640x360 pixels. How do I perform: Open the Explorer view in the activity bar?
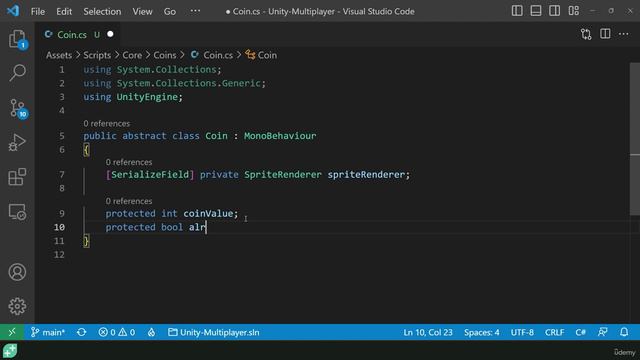(x=17, y=40)
